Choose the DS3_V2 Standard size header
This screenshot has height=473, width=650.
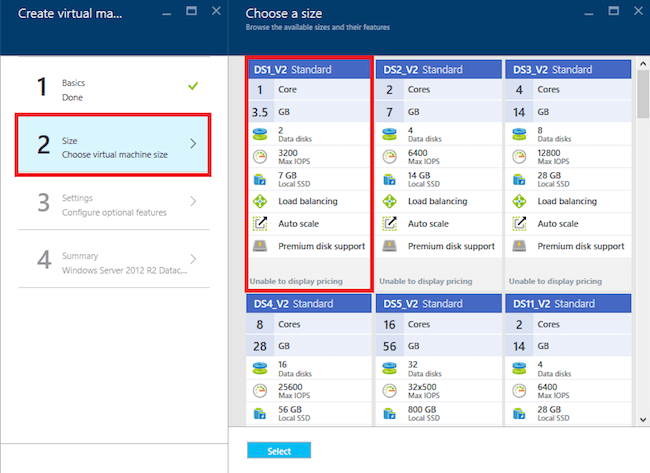568,69
